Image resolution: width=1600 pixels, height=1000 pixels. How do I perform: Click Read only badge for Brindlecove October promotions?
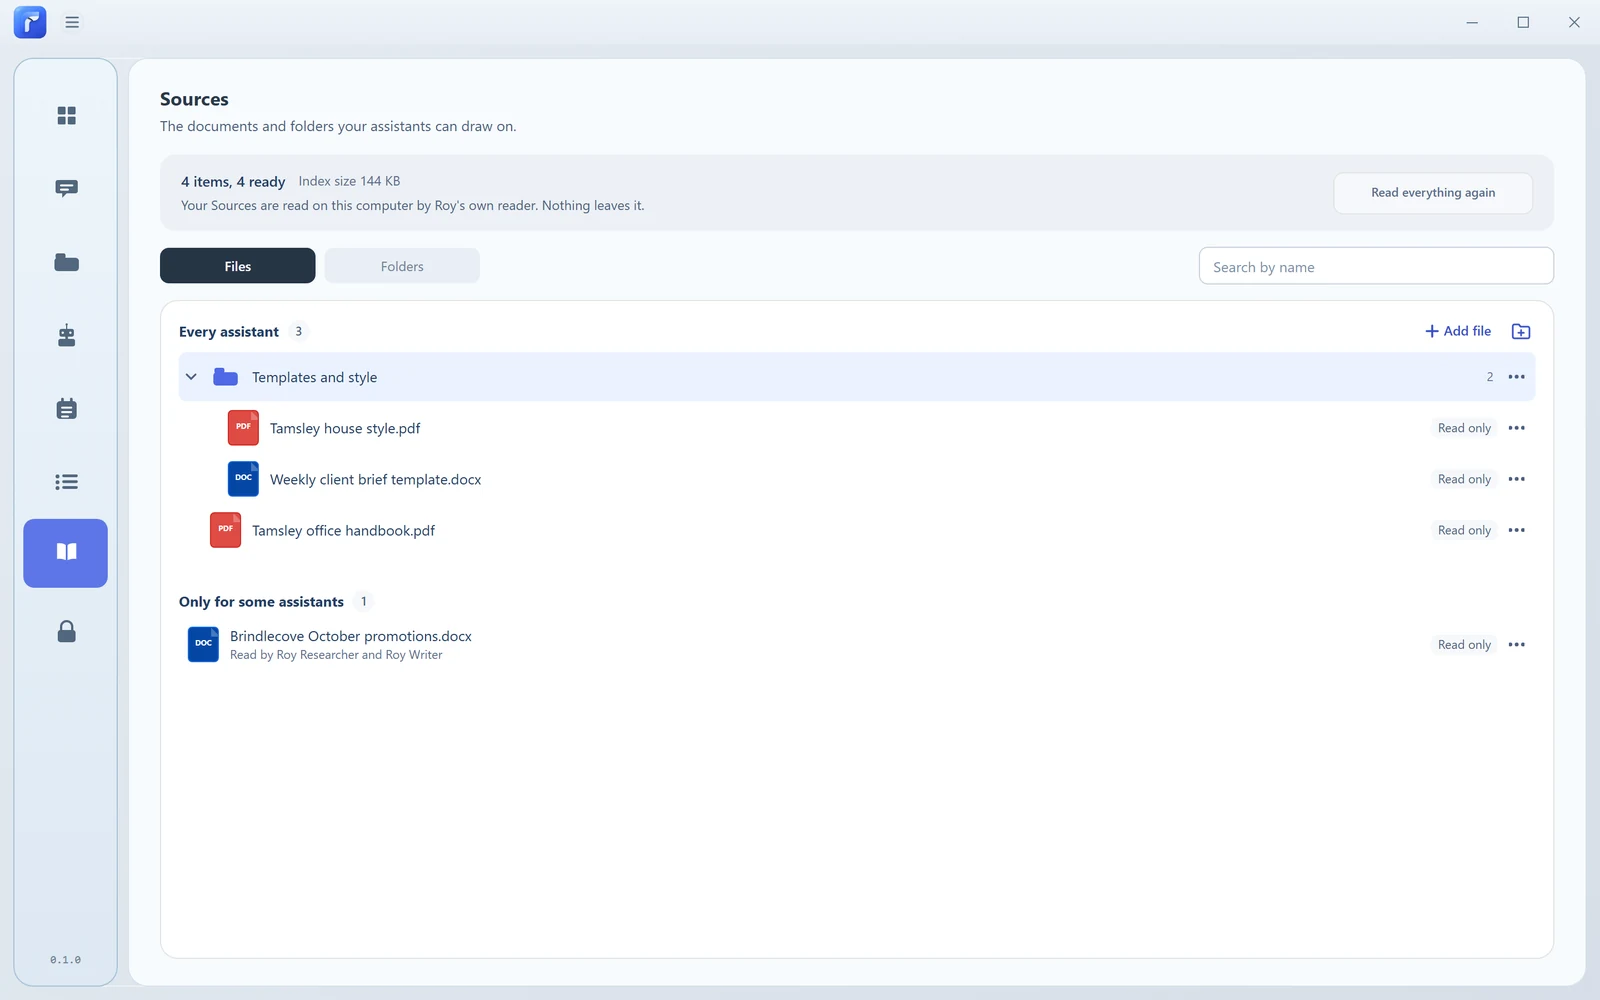click(x=1464, y=645)
